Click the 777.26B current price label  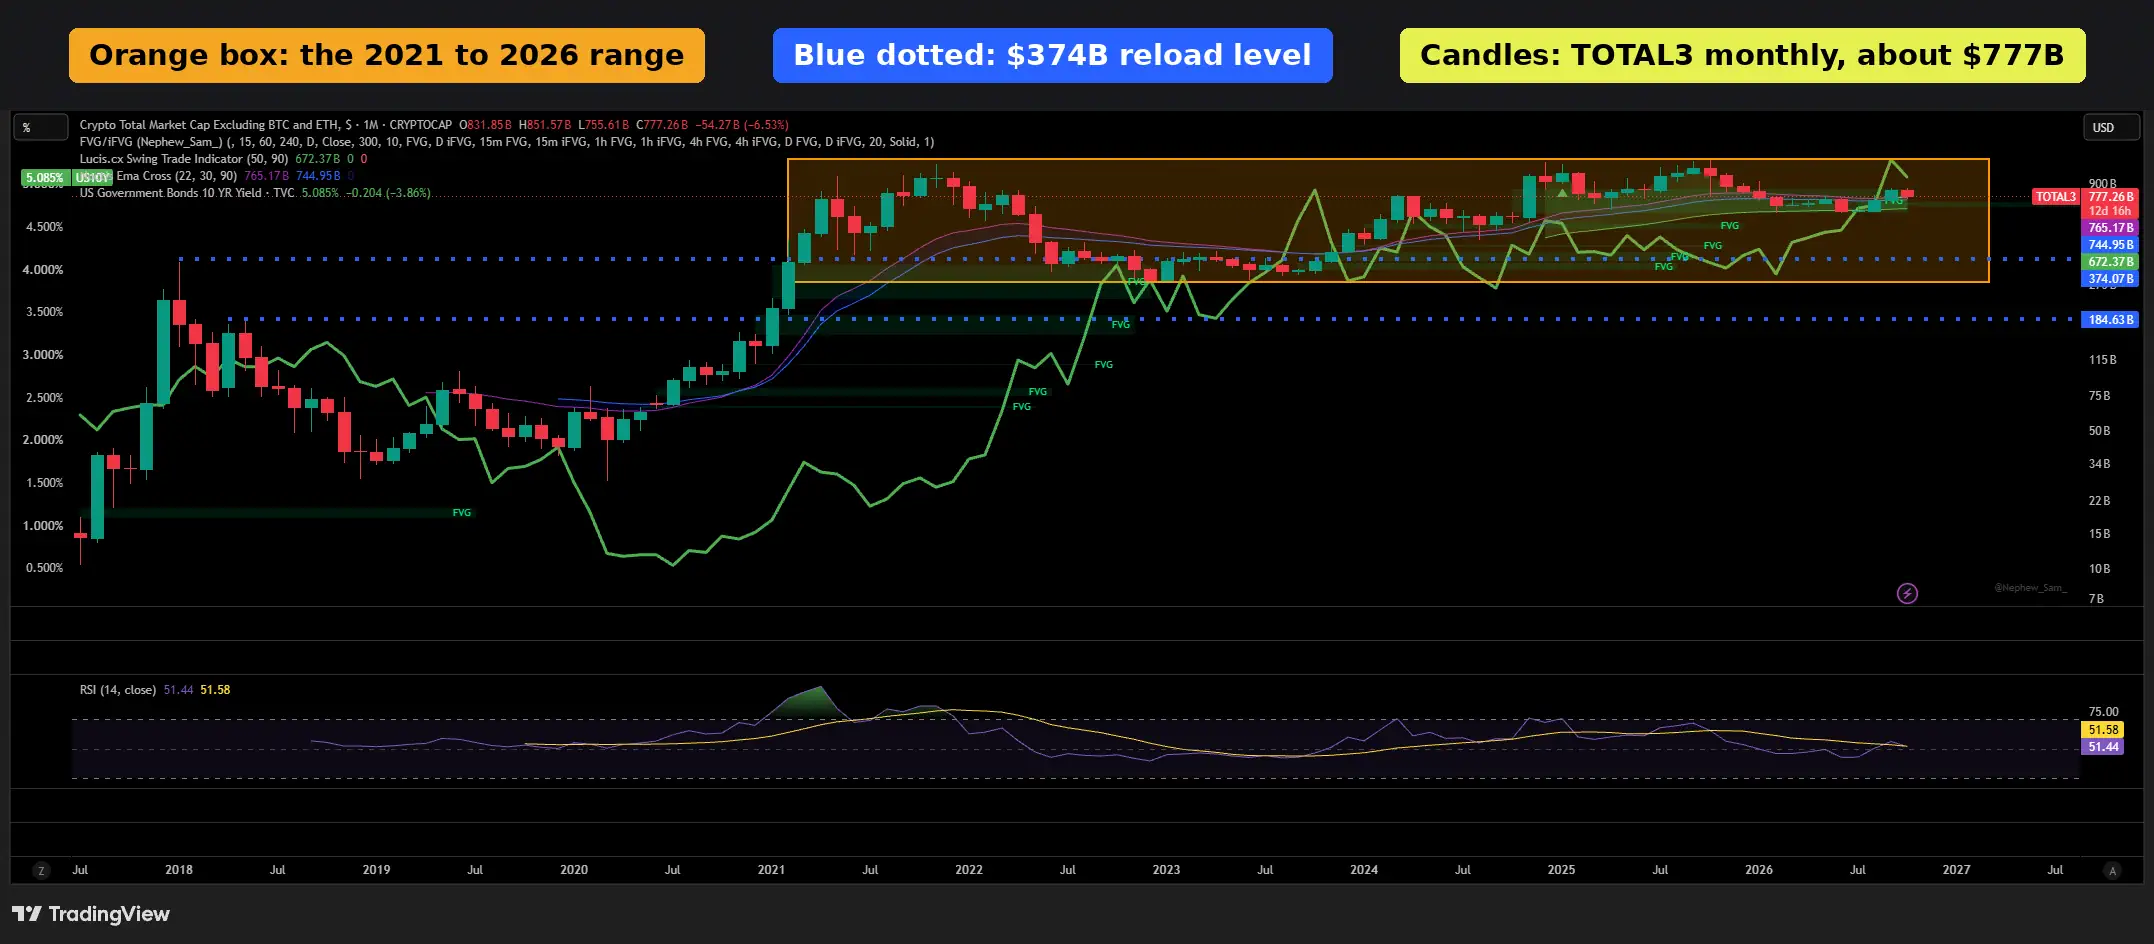point(2111,197)
